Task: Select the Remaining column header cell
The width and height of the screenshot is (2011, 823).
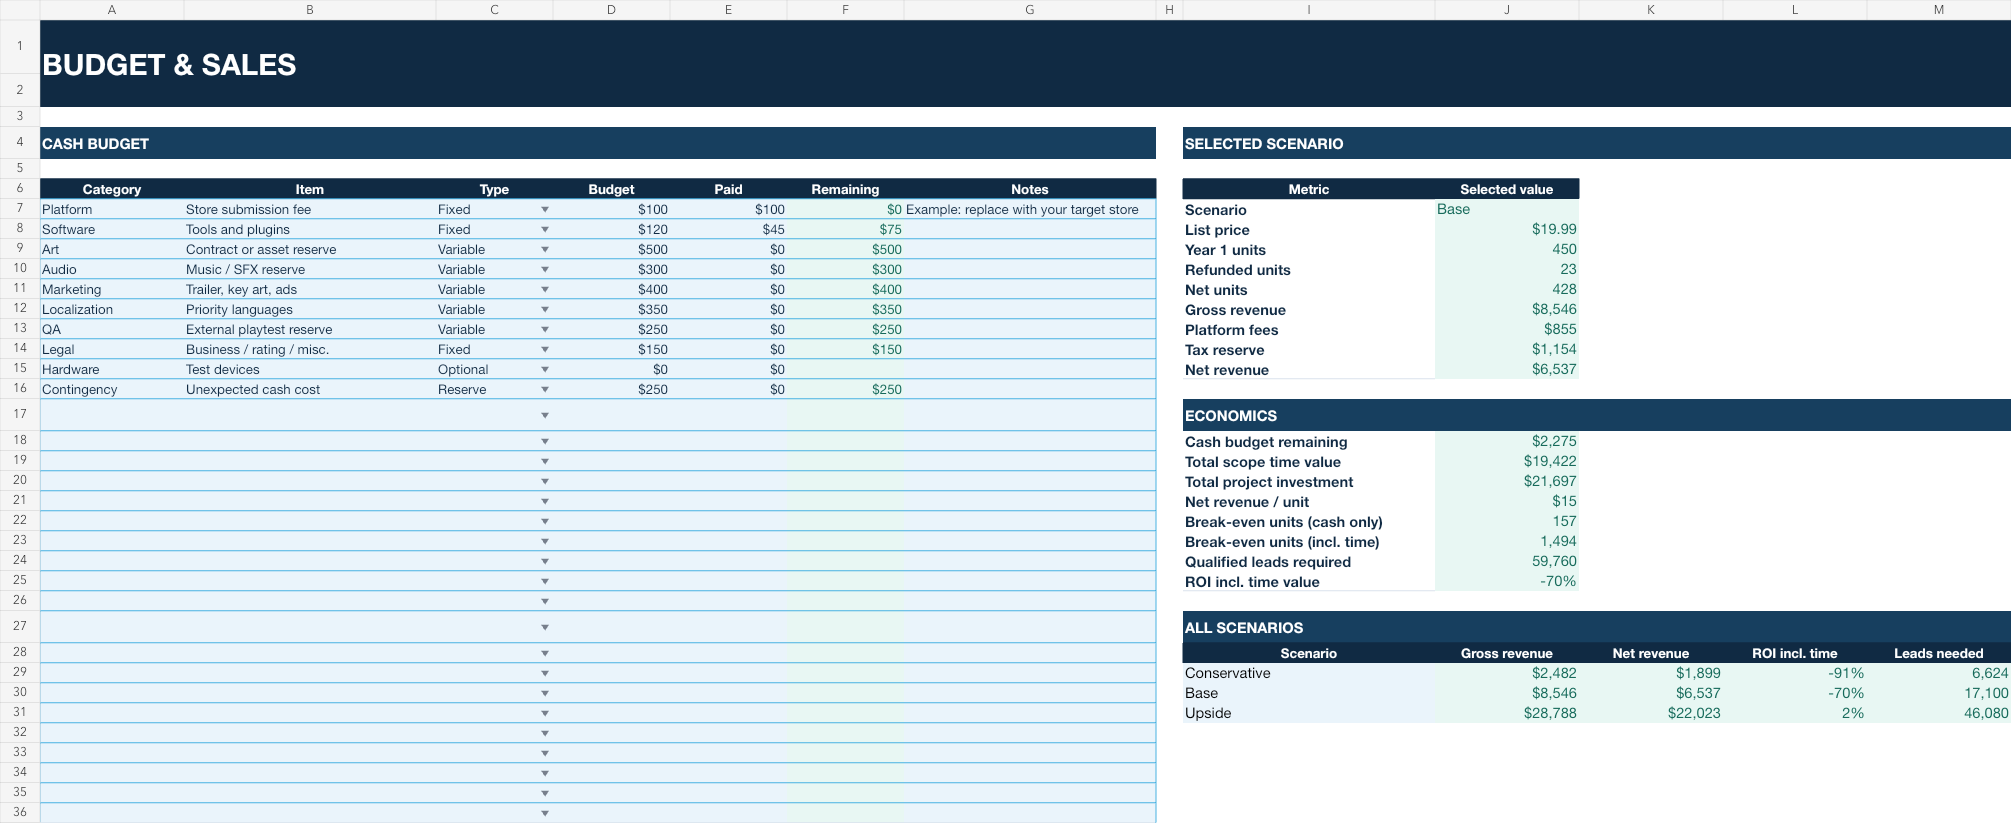Action: (845, 189)
